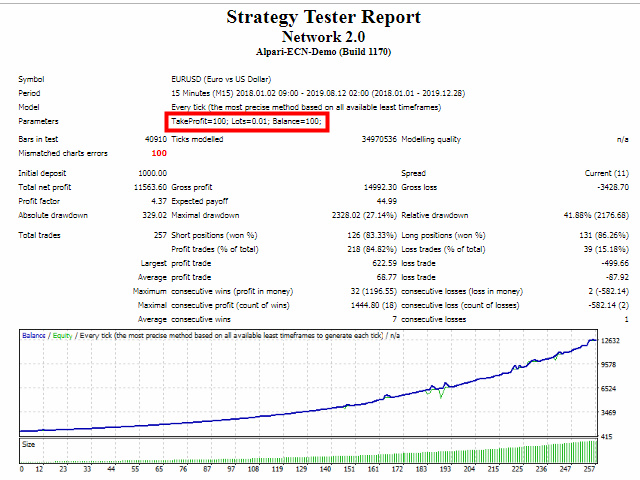Click 'TakeProfit=100; Lots=0.01; Balance=100;' text

pos(247,121)
